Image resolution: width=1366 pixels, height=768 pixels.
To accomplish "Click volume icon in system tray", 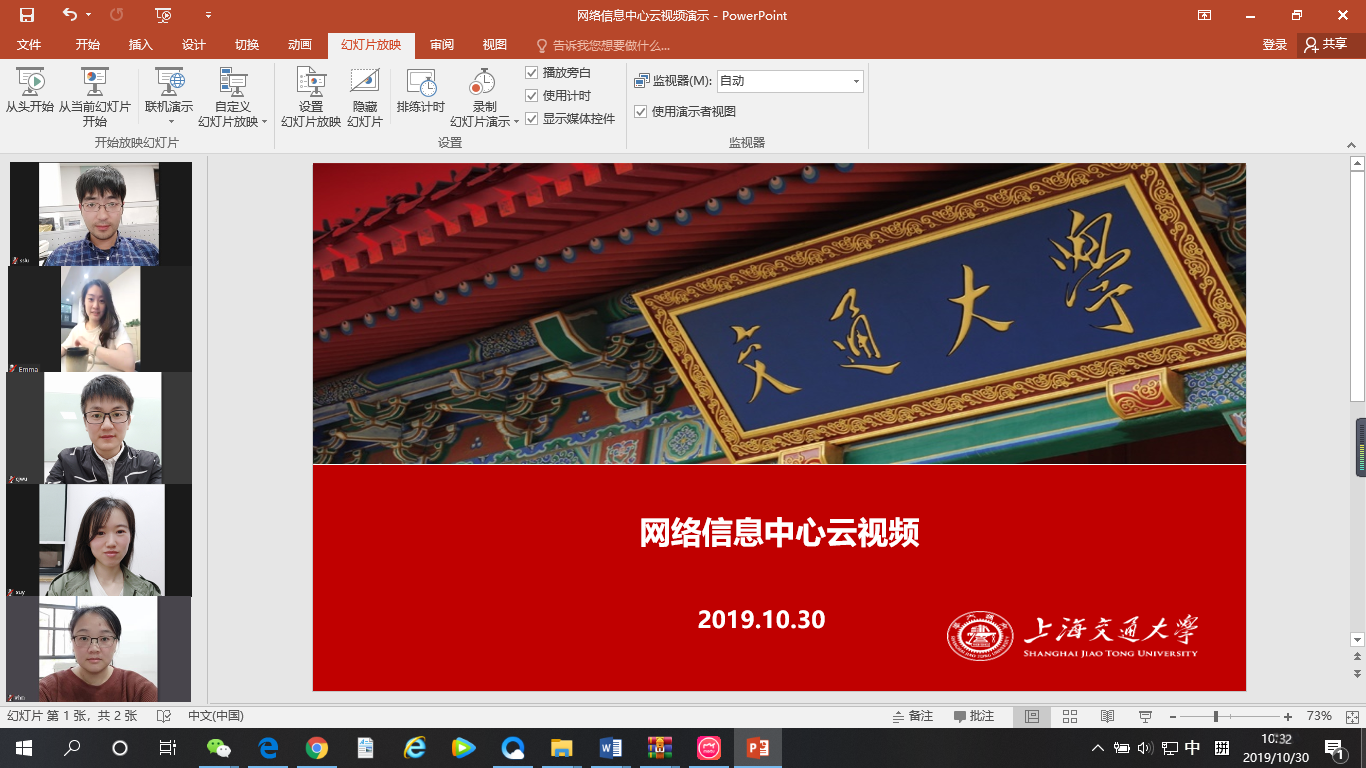I will tap(1145, 748).
